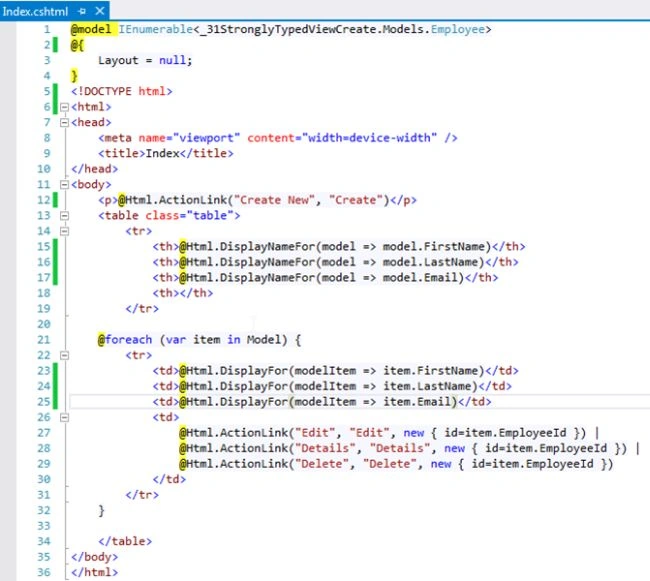The height and width of the screenshot is (581, 650).
Task: Click model.LastName in DisplayNameFor on line 16
Action: [x=430, y=262]
